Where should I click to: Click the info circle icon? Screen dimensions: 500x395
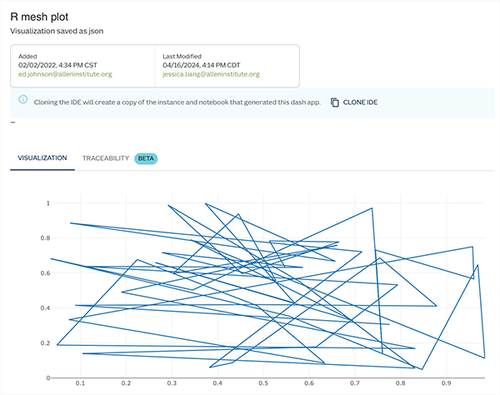(23, 99)
